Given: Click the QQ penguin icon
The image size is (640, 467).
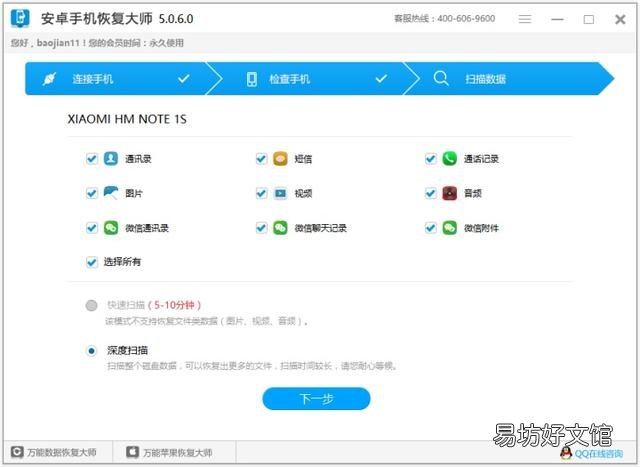Looking at the screenshot, I should click(x=566, y=453).
